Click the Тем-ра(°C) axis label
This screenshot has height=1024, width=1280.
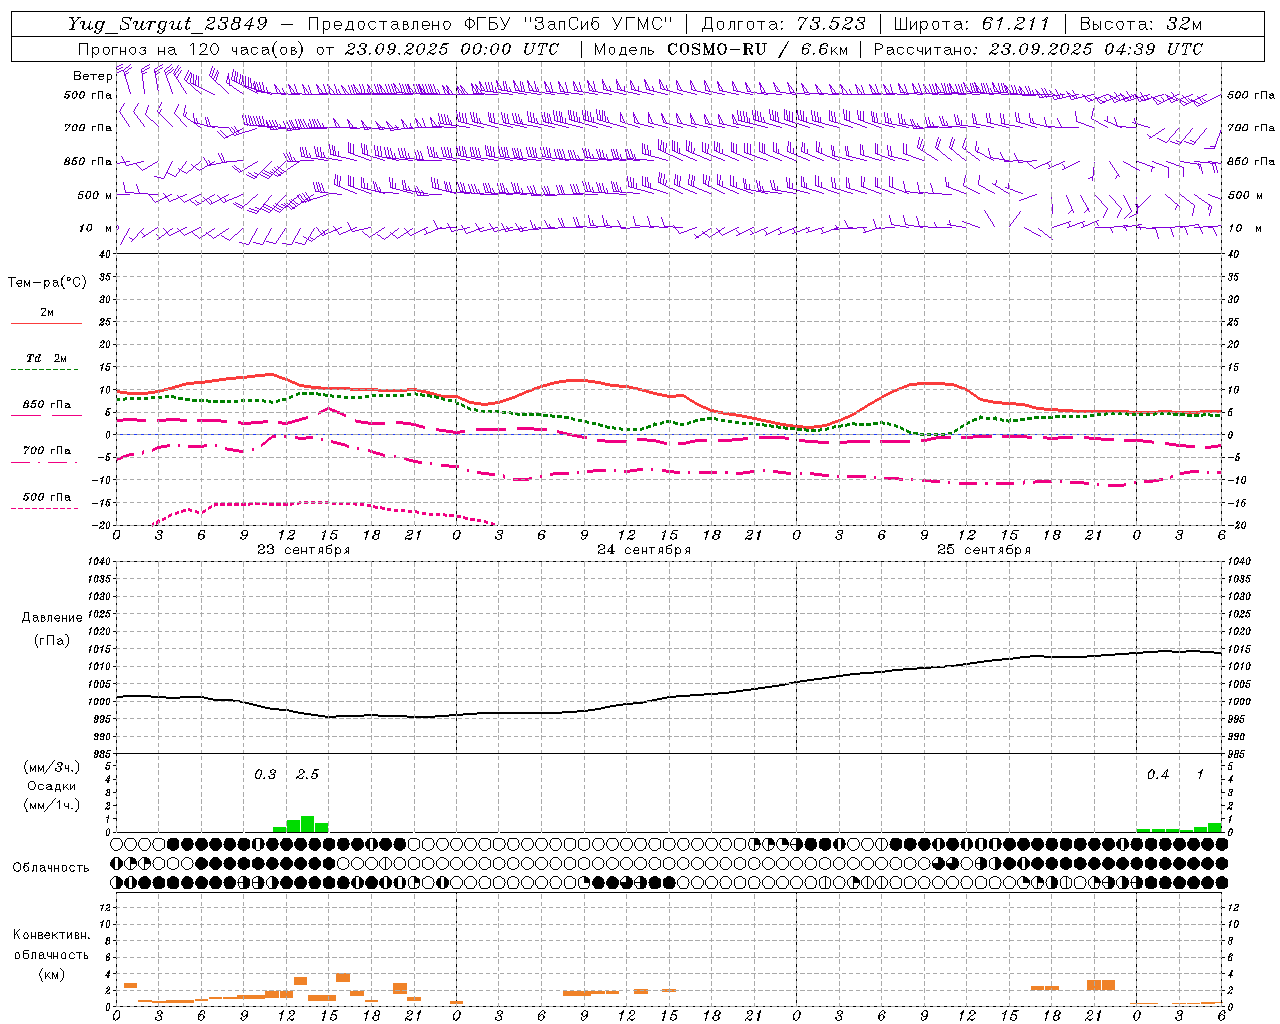click(47, 283)
